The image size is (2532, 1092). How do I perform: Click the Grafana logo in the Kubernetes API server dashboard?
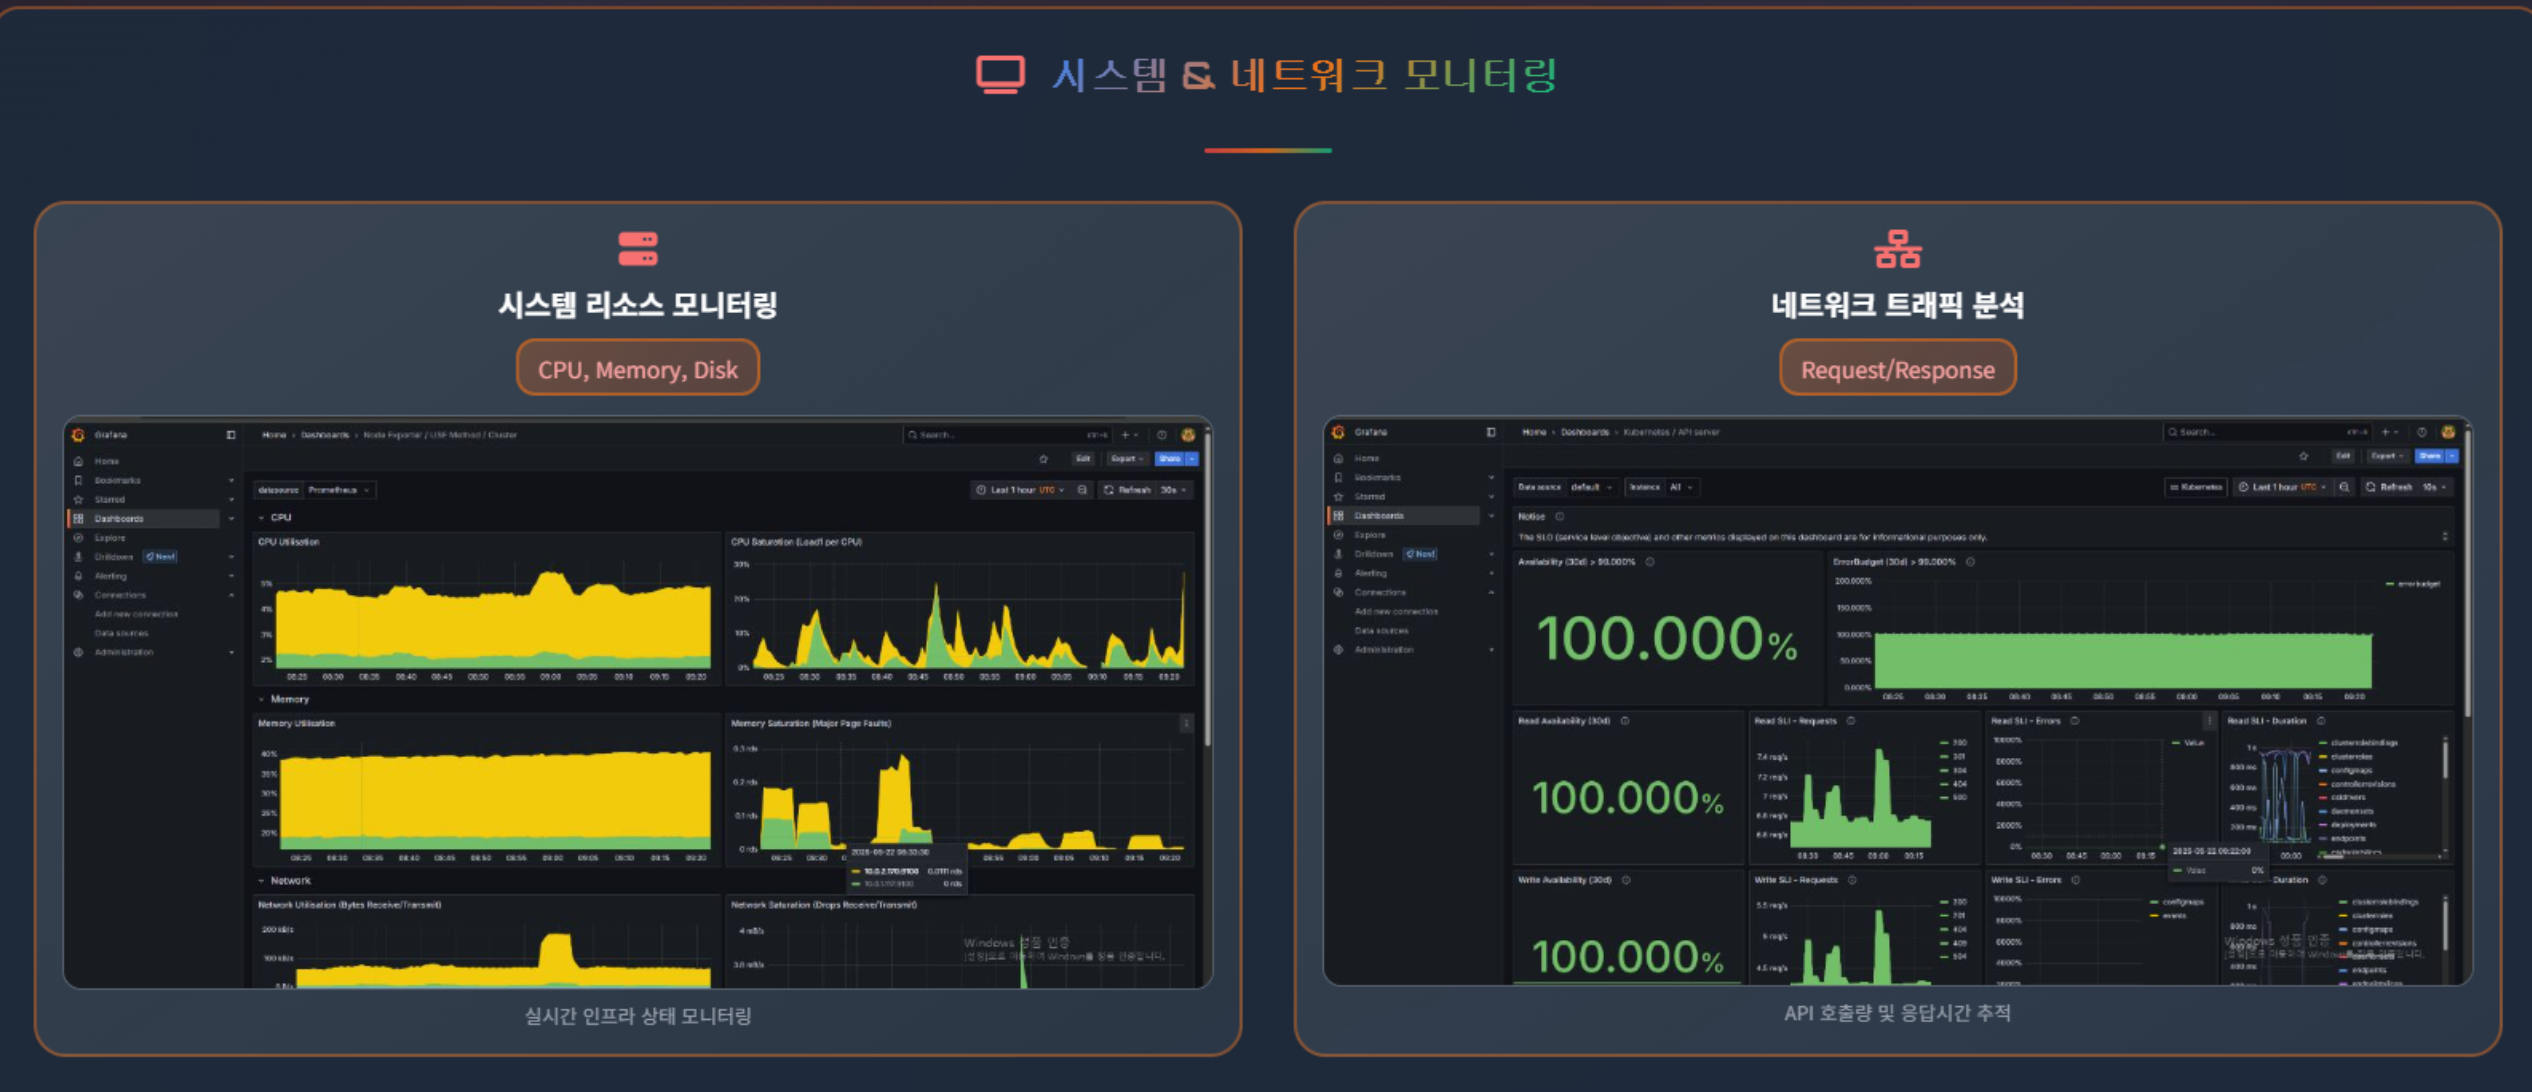pos(1338,432)
